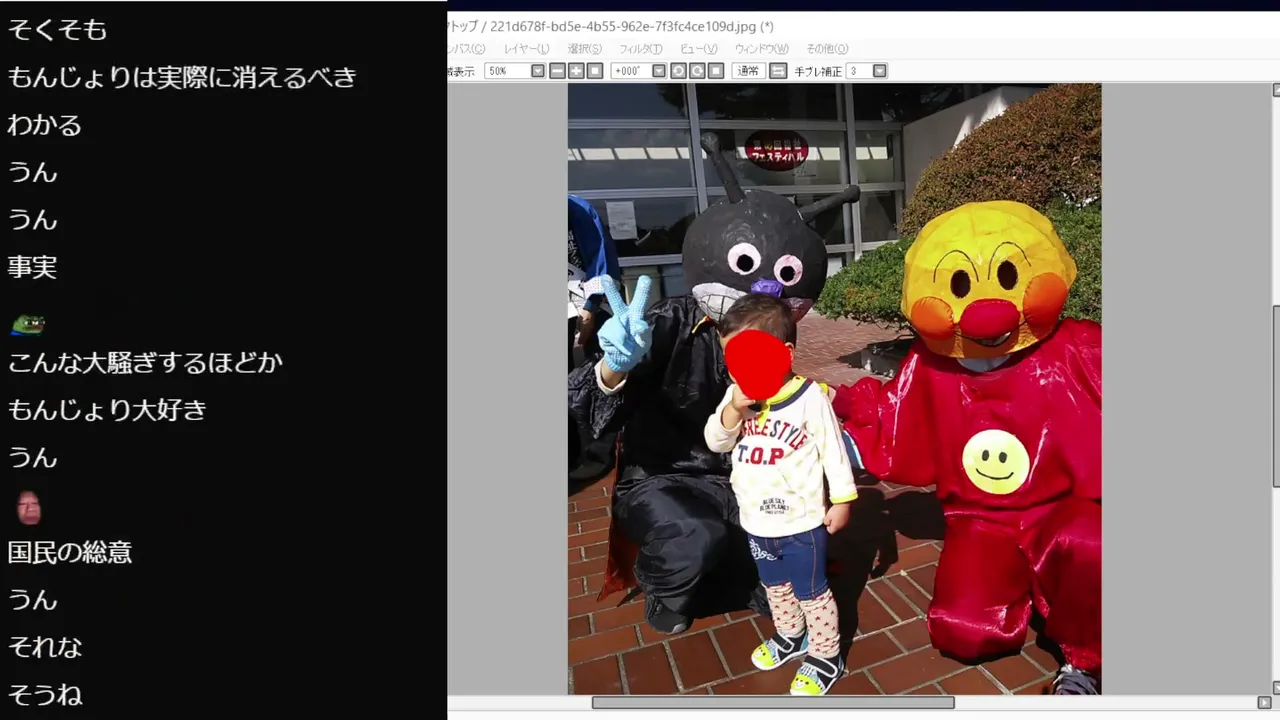This screenshot has width=1280, height=720.
Task: Rotate the canvas view clockwise
Action: pos(697,71)
